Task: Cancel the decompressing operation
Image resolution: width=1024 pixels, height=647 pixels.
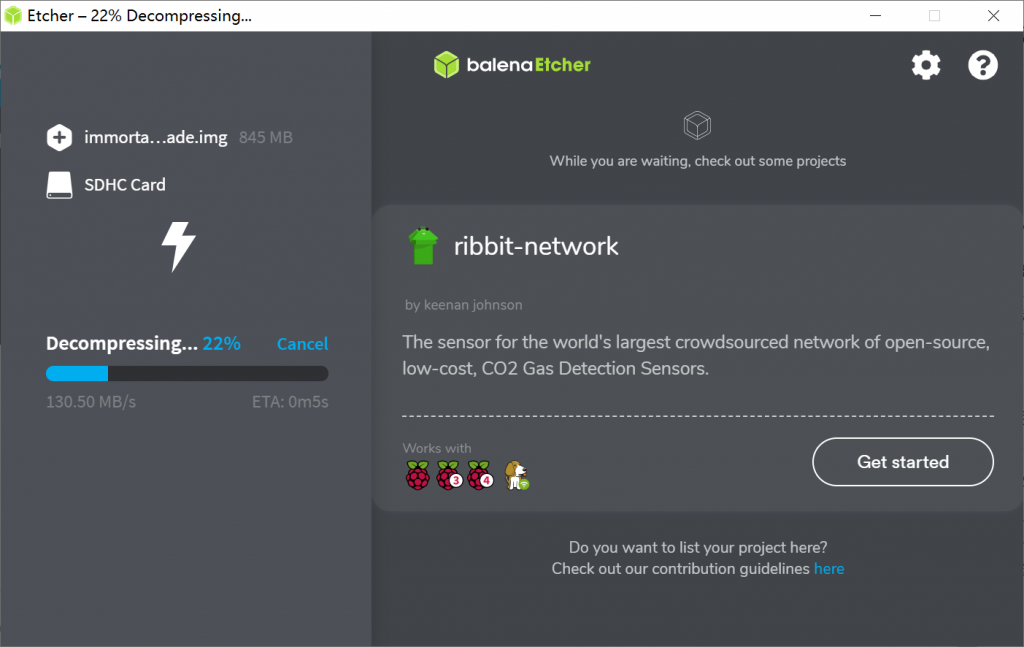Action: (x=302, y=344)
